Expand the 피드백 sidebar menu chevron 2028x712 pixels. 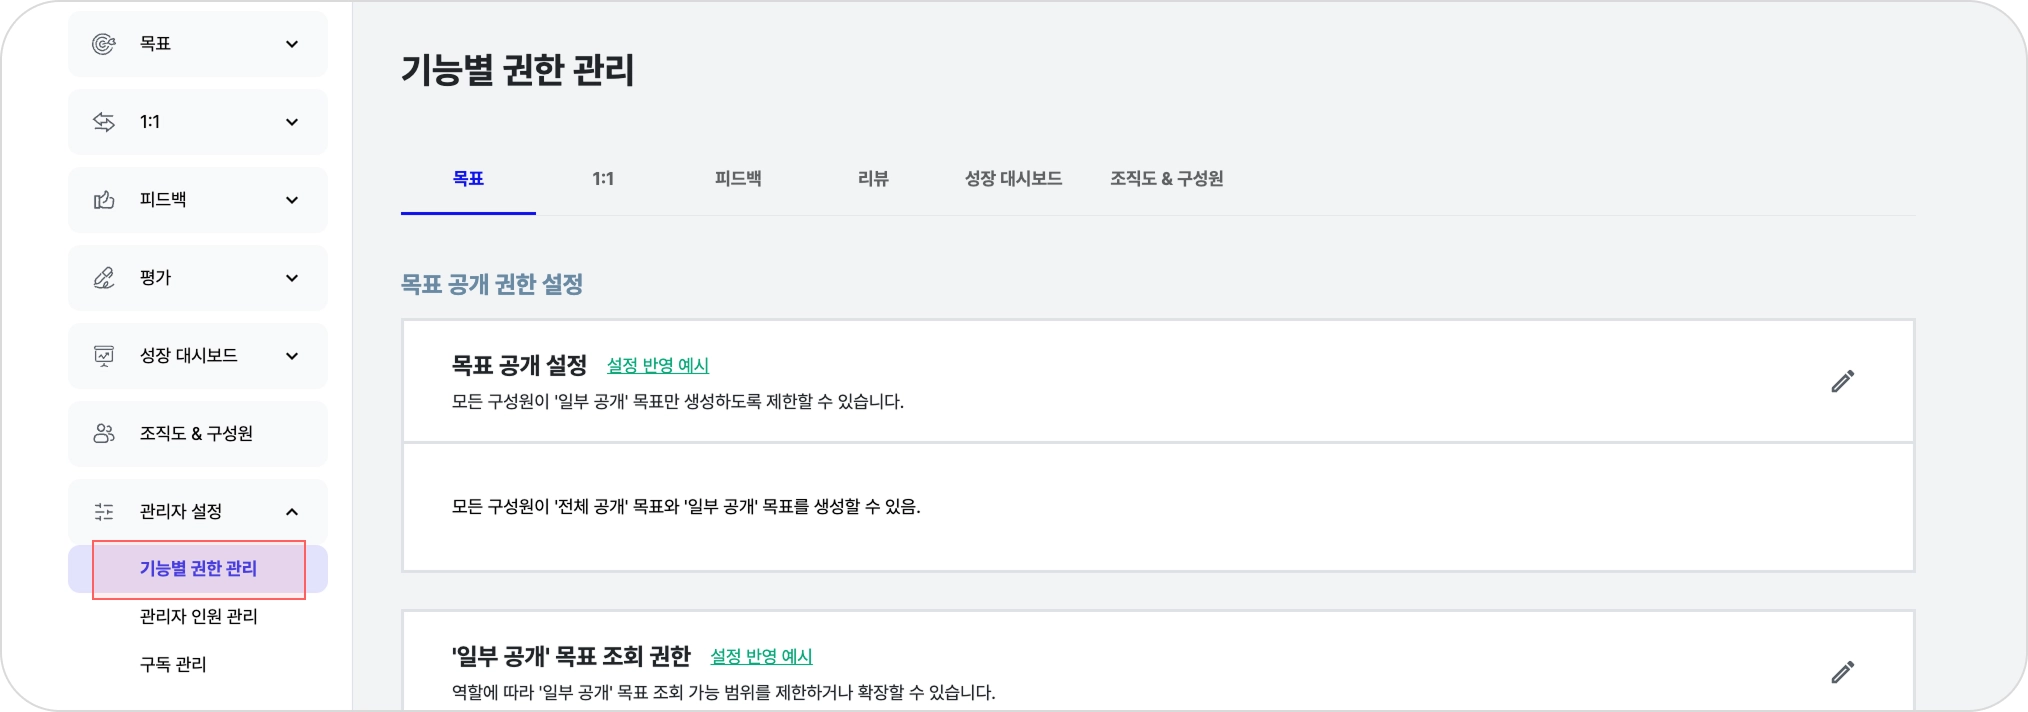292,200
